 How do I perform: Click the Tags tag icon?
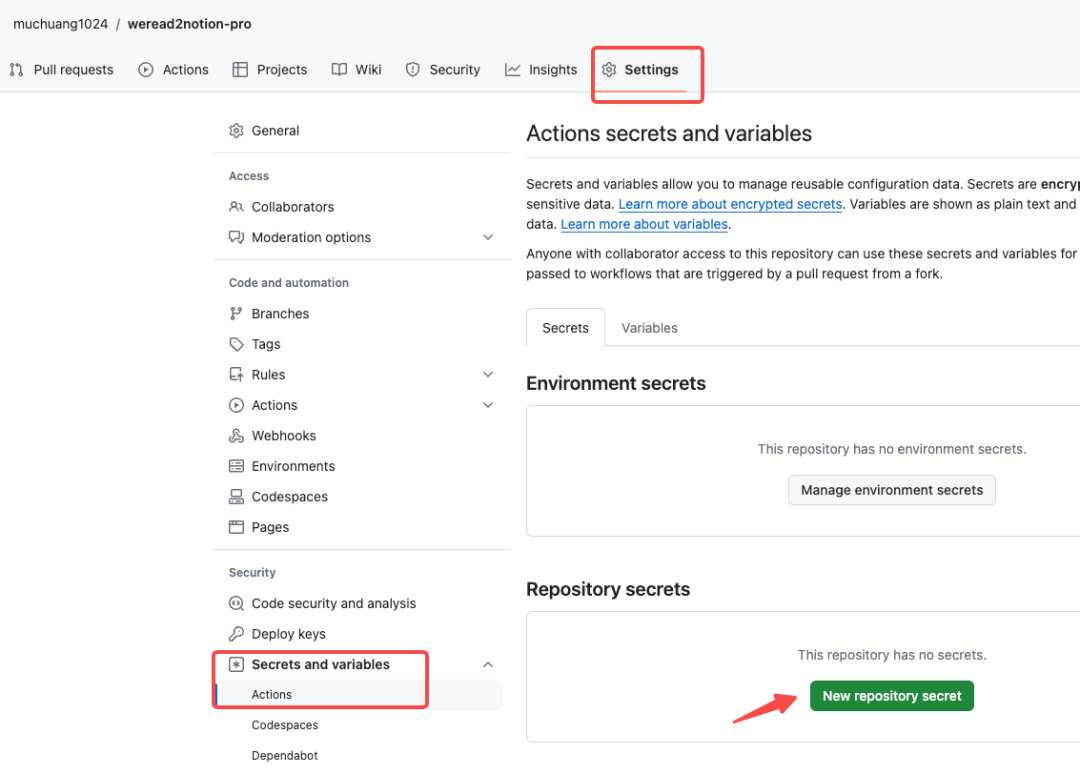(x=236, y=344)
